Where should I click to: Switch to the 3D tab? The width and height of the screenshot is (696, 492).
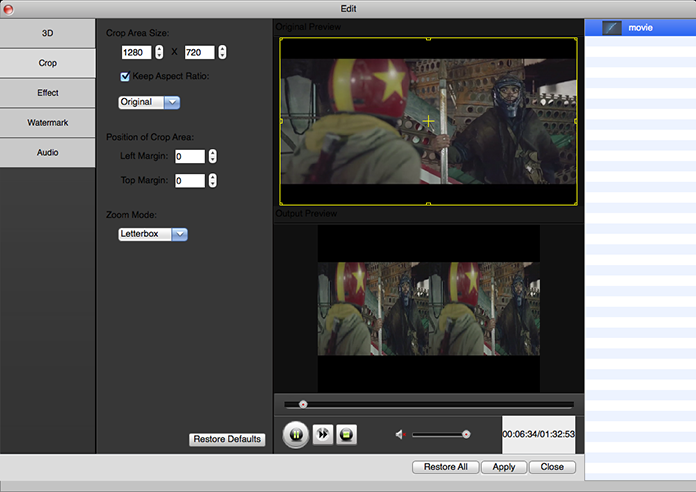tap(47, 33)
